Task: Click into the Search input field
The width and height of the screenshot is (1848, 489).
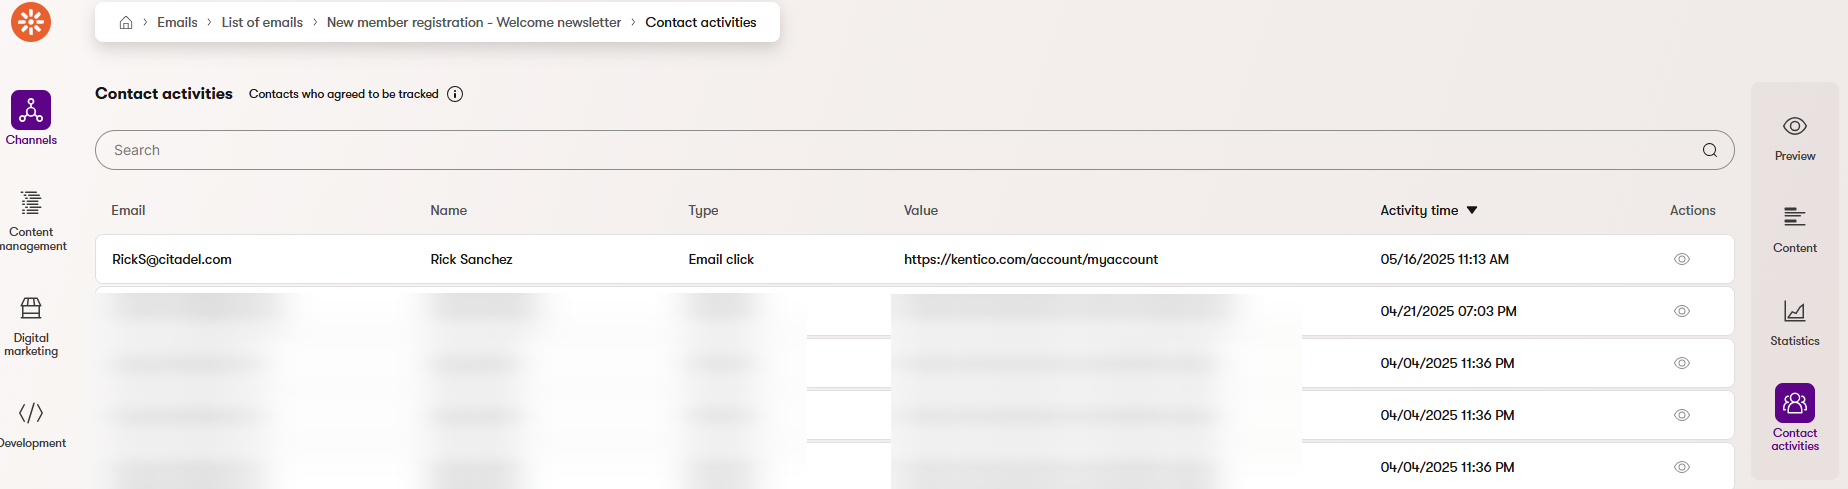Action: [900, 150]
